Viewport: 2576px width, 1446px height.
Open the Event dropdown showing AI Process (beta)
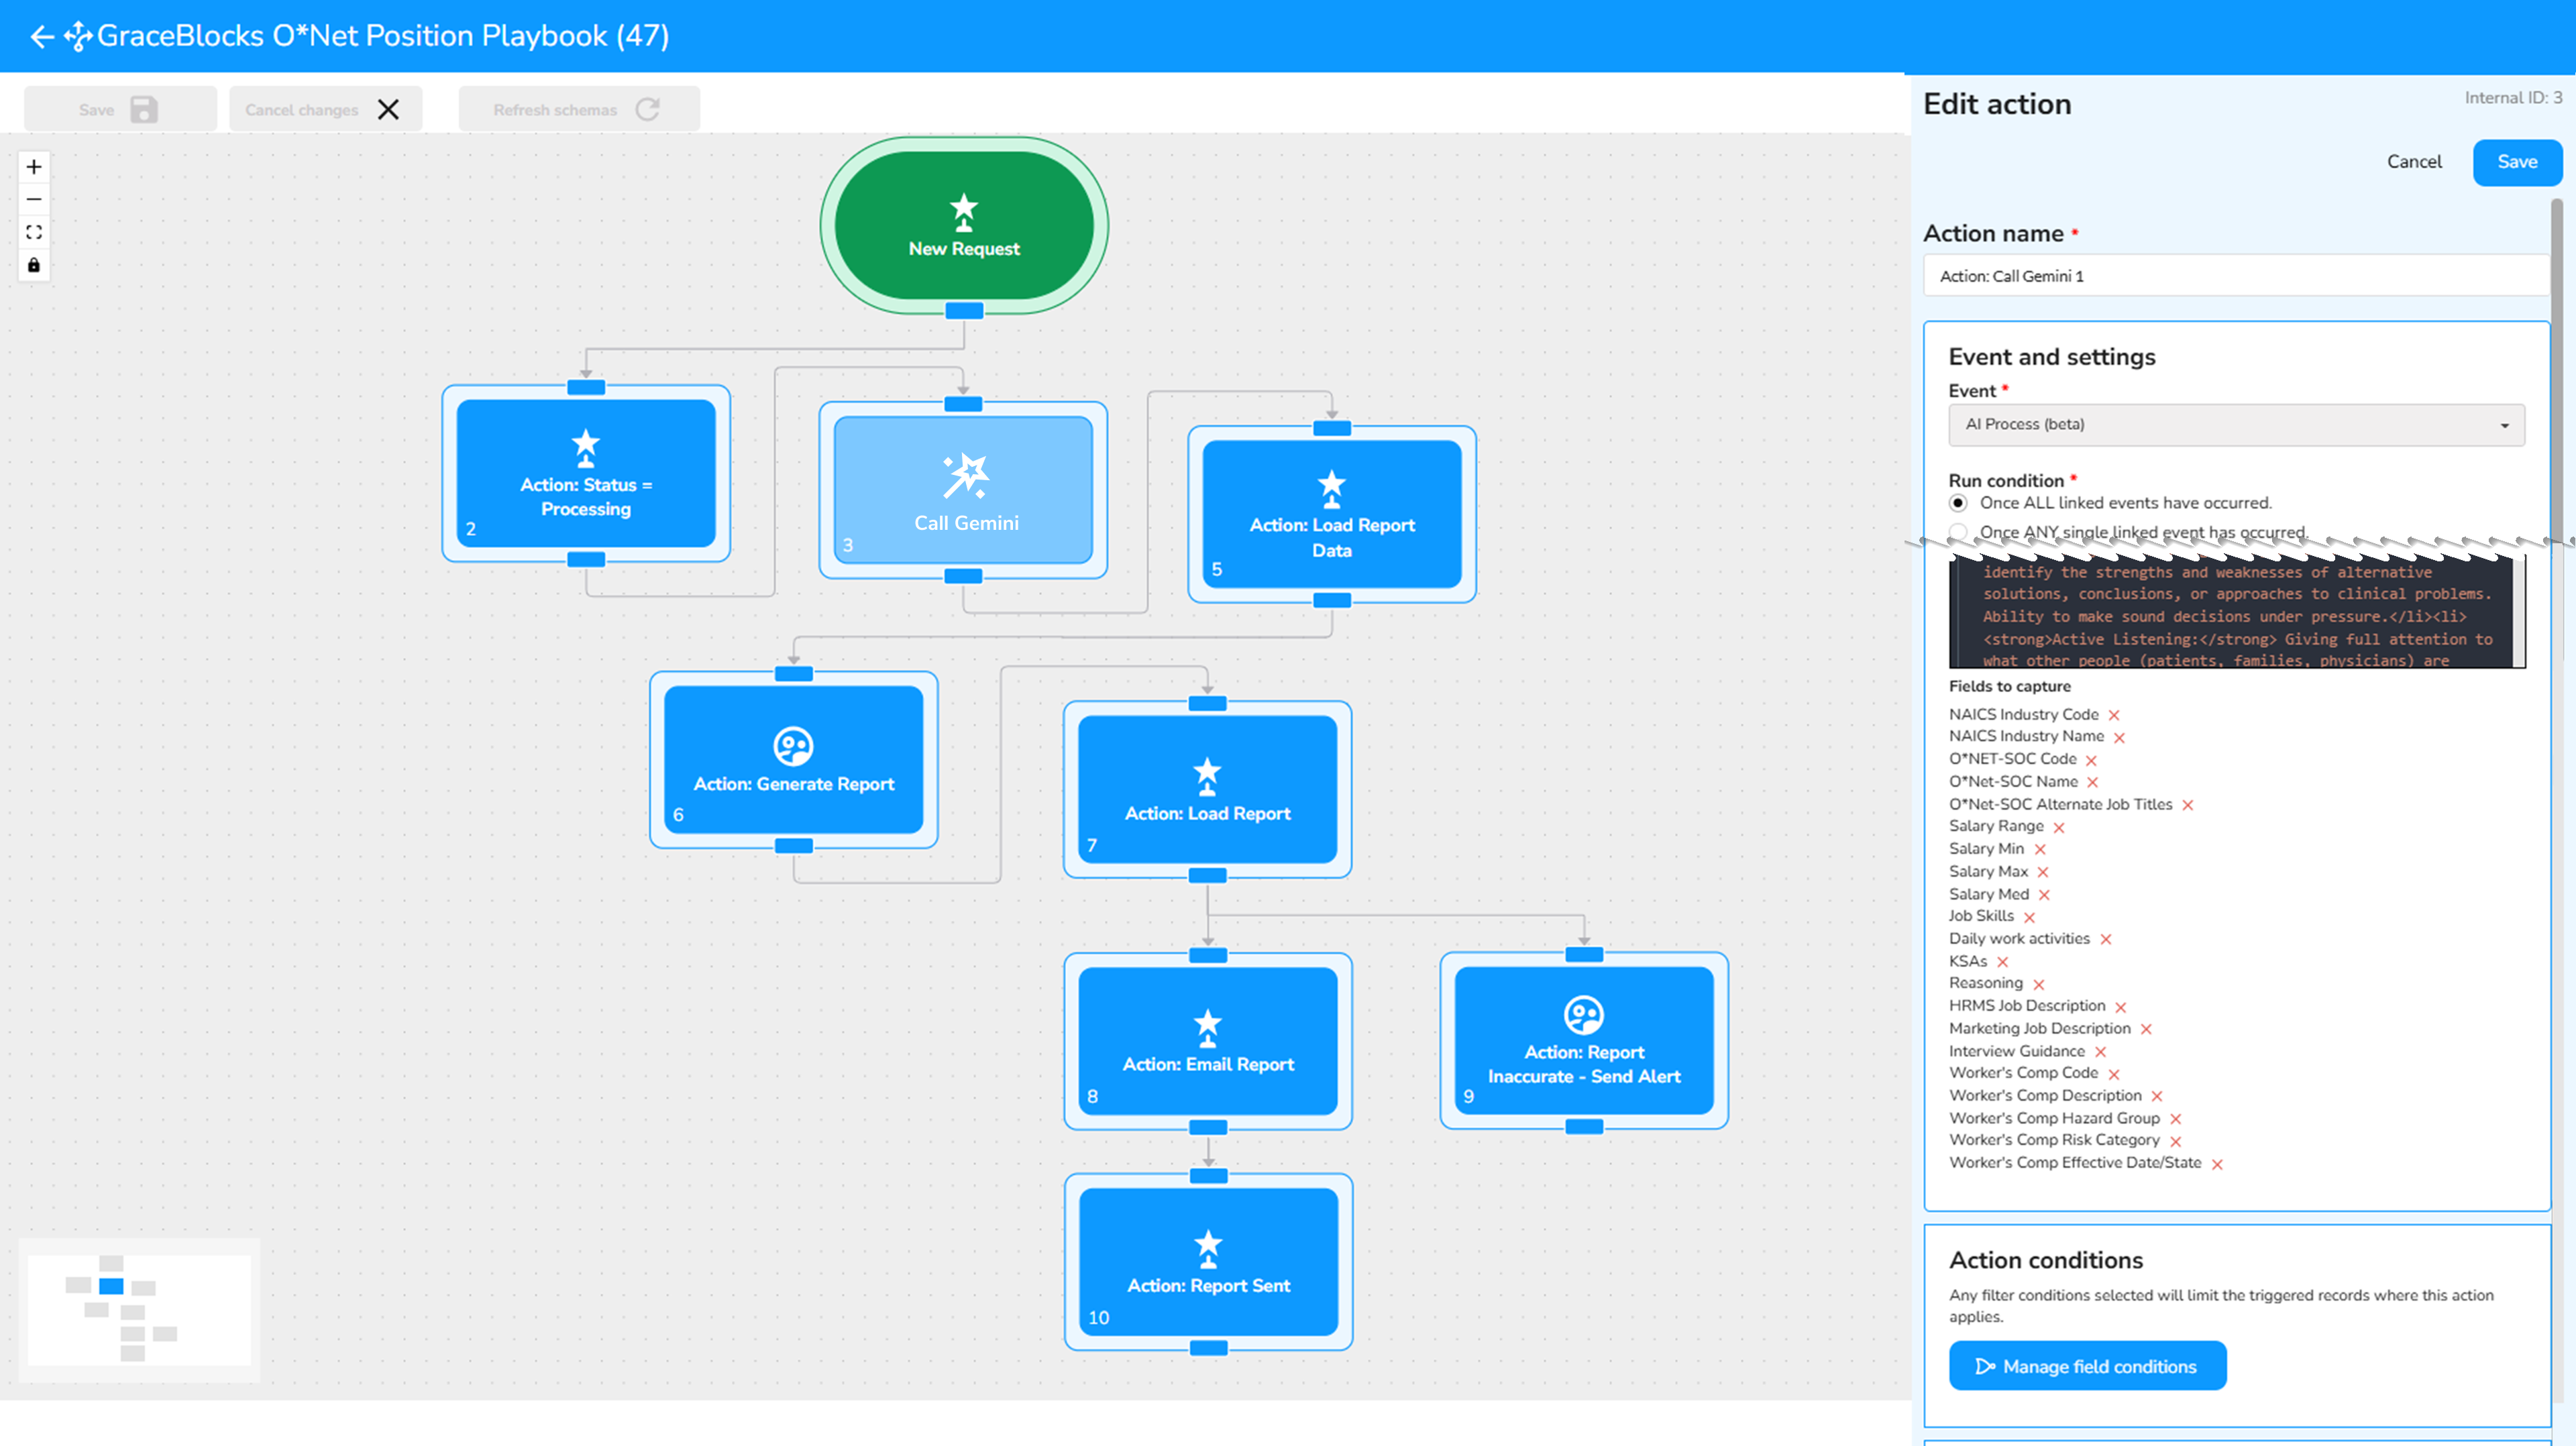pyautogui.click(x=2236, y=425)
